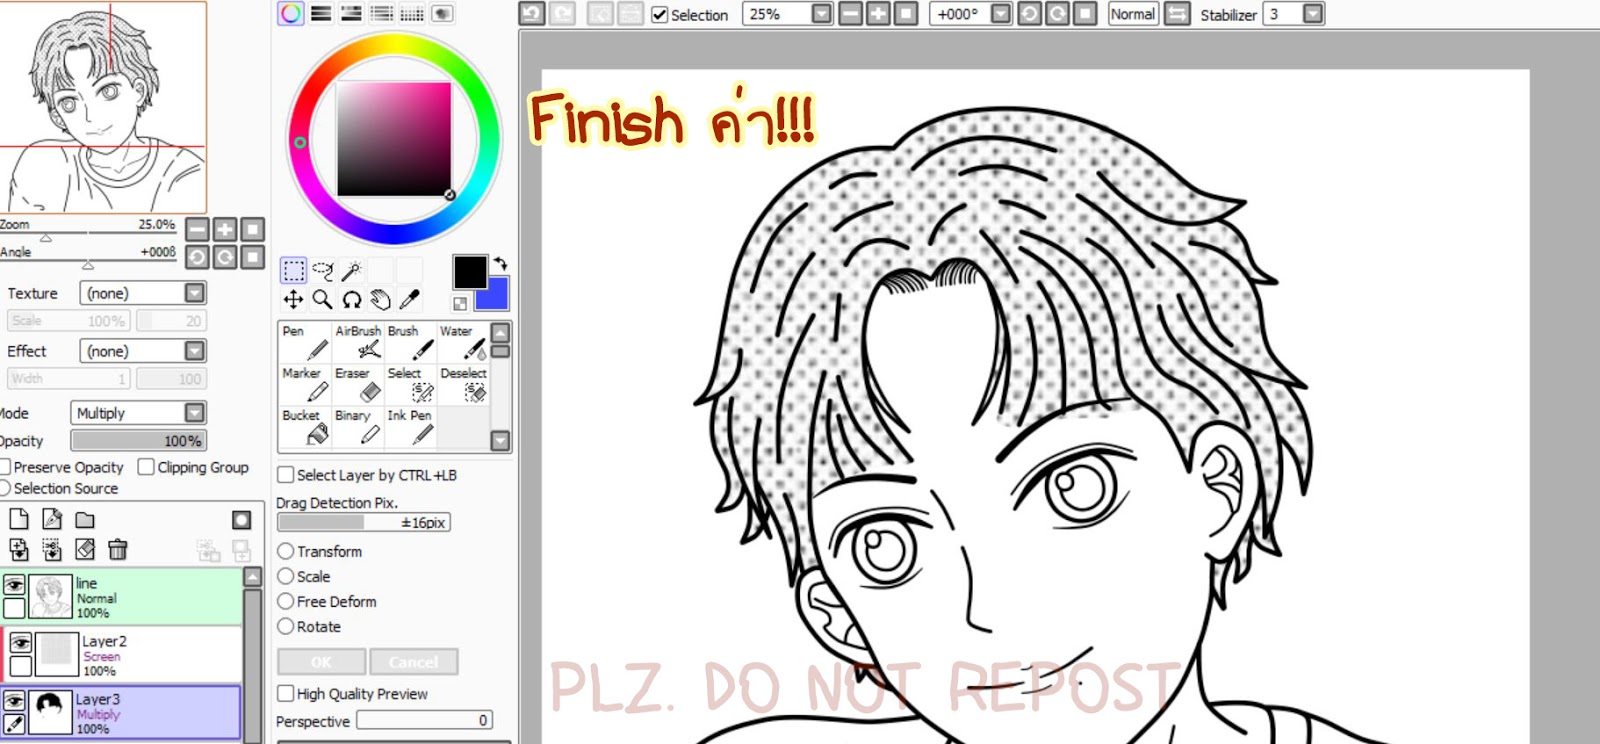The width and height of the screenshot is (1600, 744).
Task: Select the Move tool
Action: [x=293, y=299]
